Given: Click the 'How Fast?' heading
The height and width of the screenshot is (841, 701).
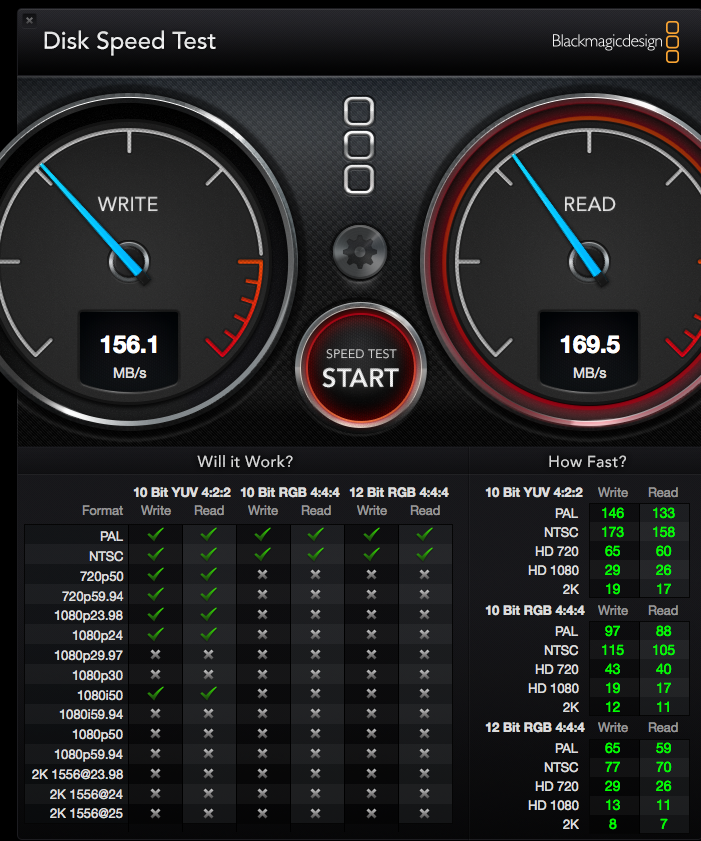Looking at the screenshot, I should (587, 461).
